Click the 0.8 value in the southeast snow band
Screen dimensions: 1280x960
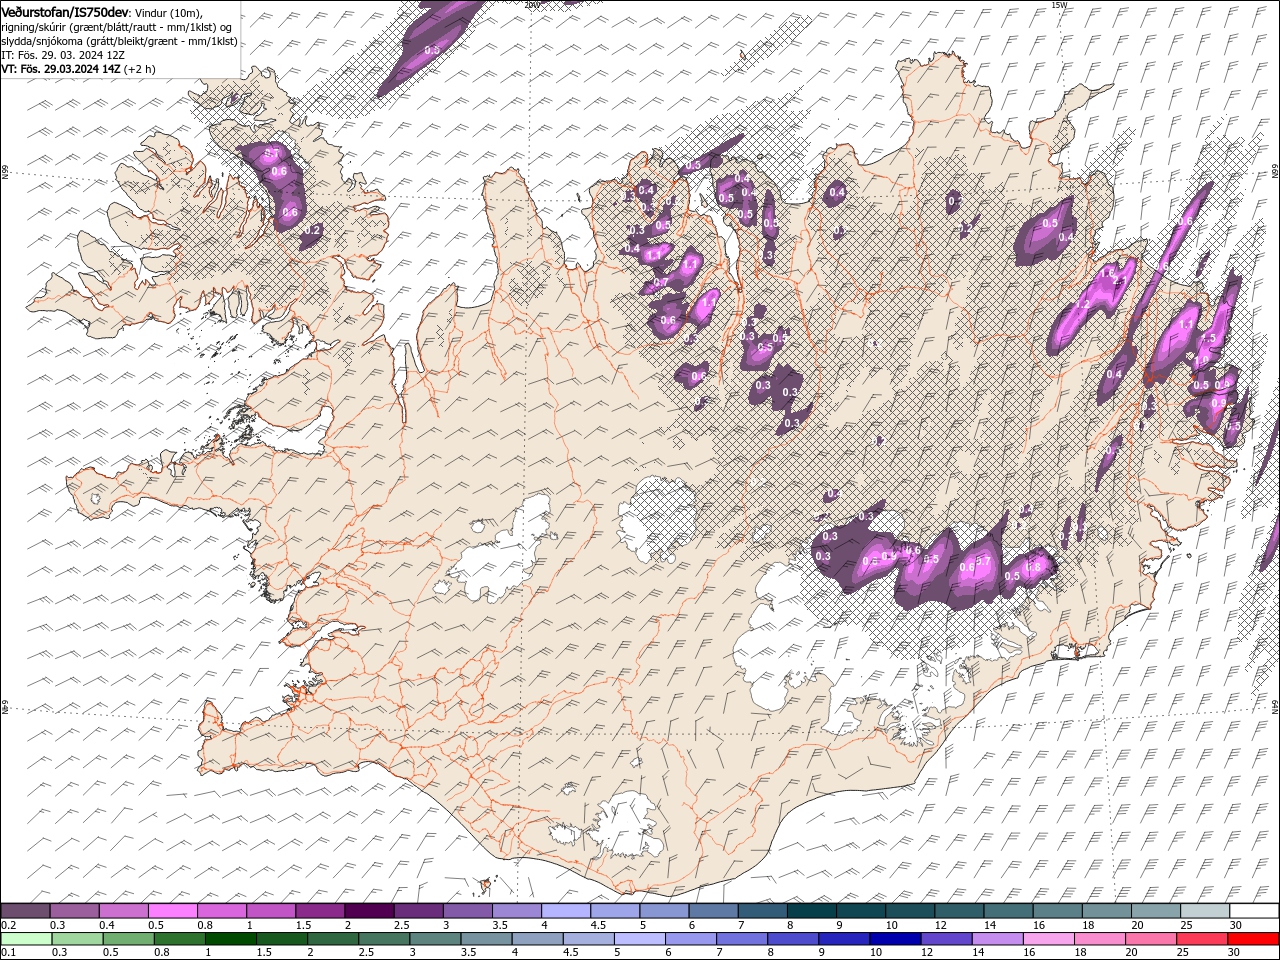pos(1034,566)
